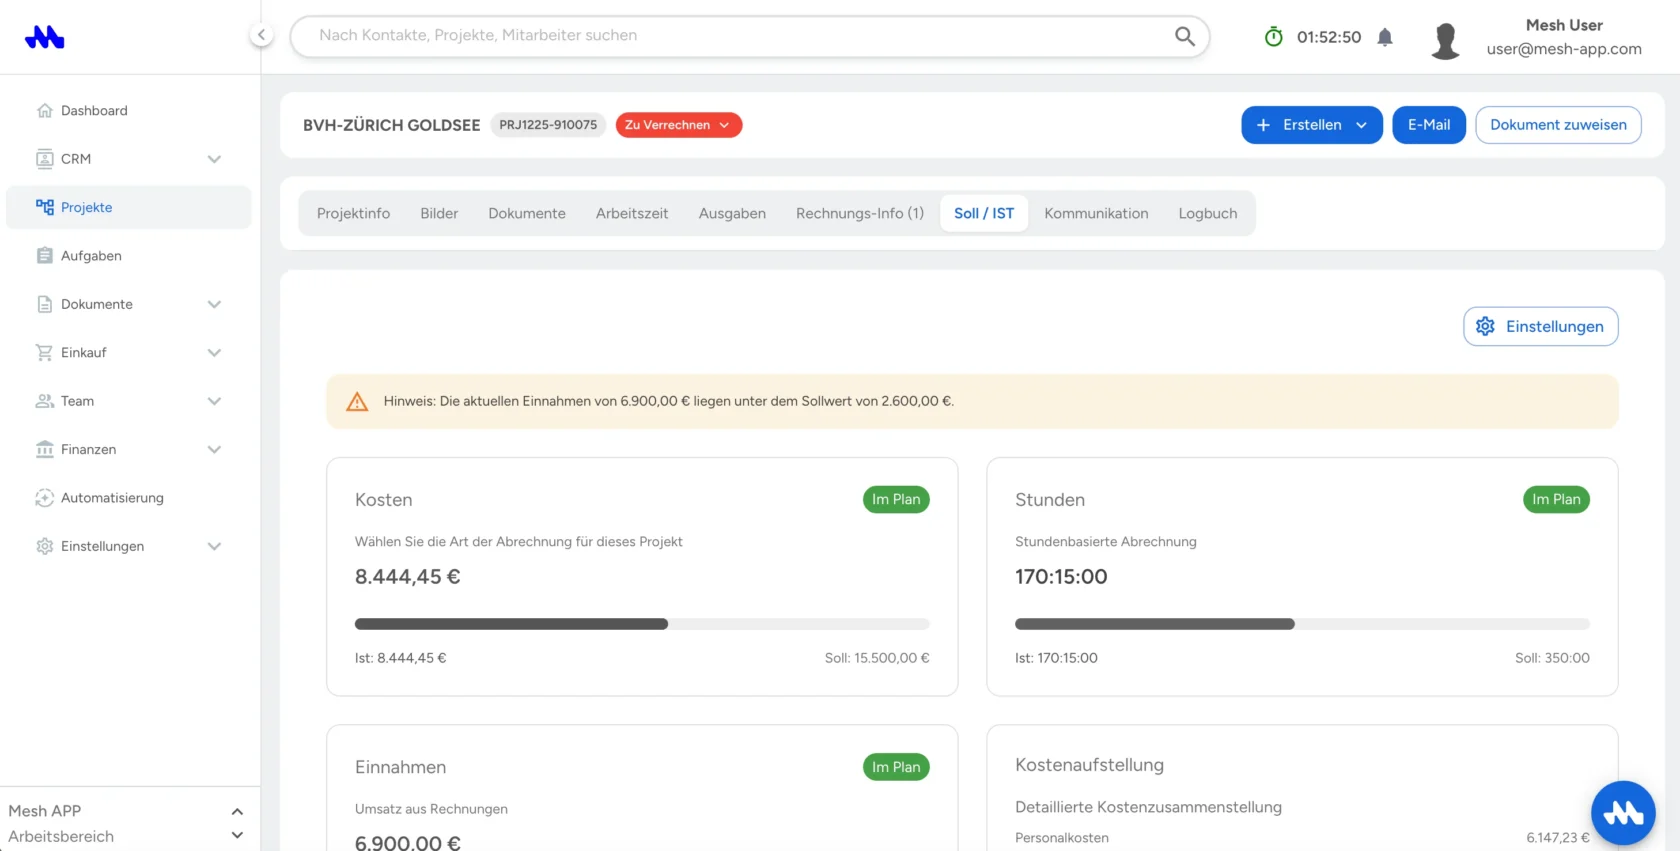The image size is (1680, 851).
Task: Open the Arbeitszeit tab
Action: pyautogui.click(x=632, y=214)
